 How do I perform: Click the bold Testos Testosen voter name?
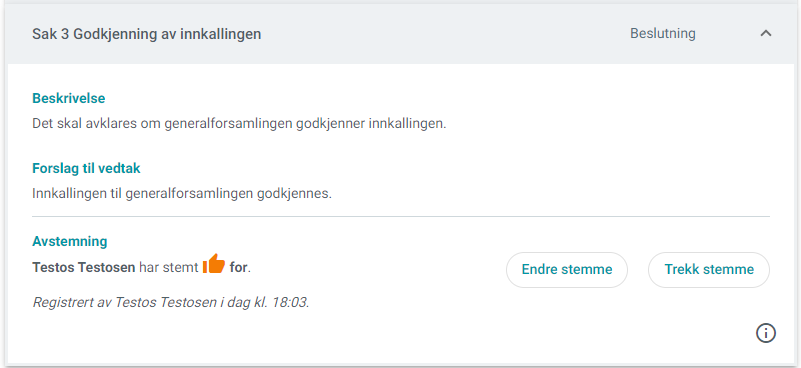pos(84,267)
